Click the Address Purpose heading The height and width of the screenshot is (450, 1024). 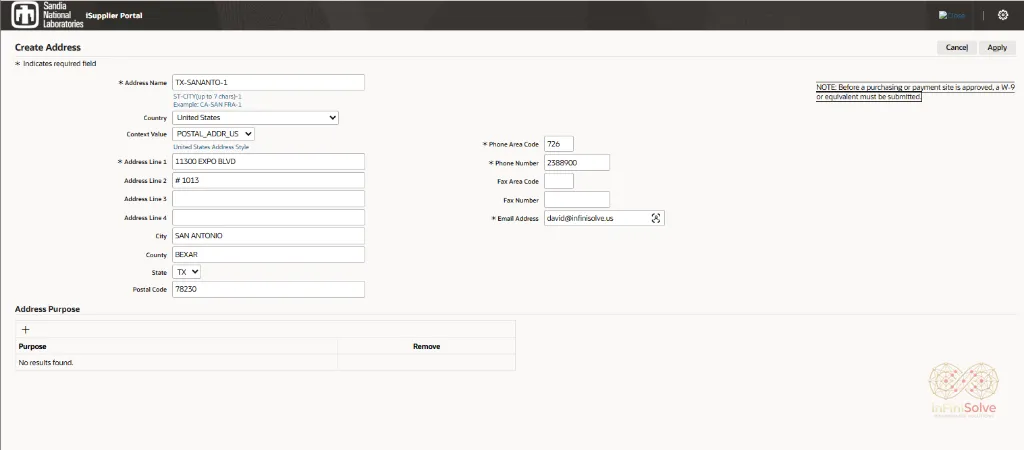coord(47,309)
